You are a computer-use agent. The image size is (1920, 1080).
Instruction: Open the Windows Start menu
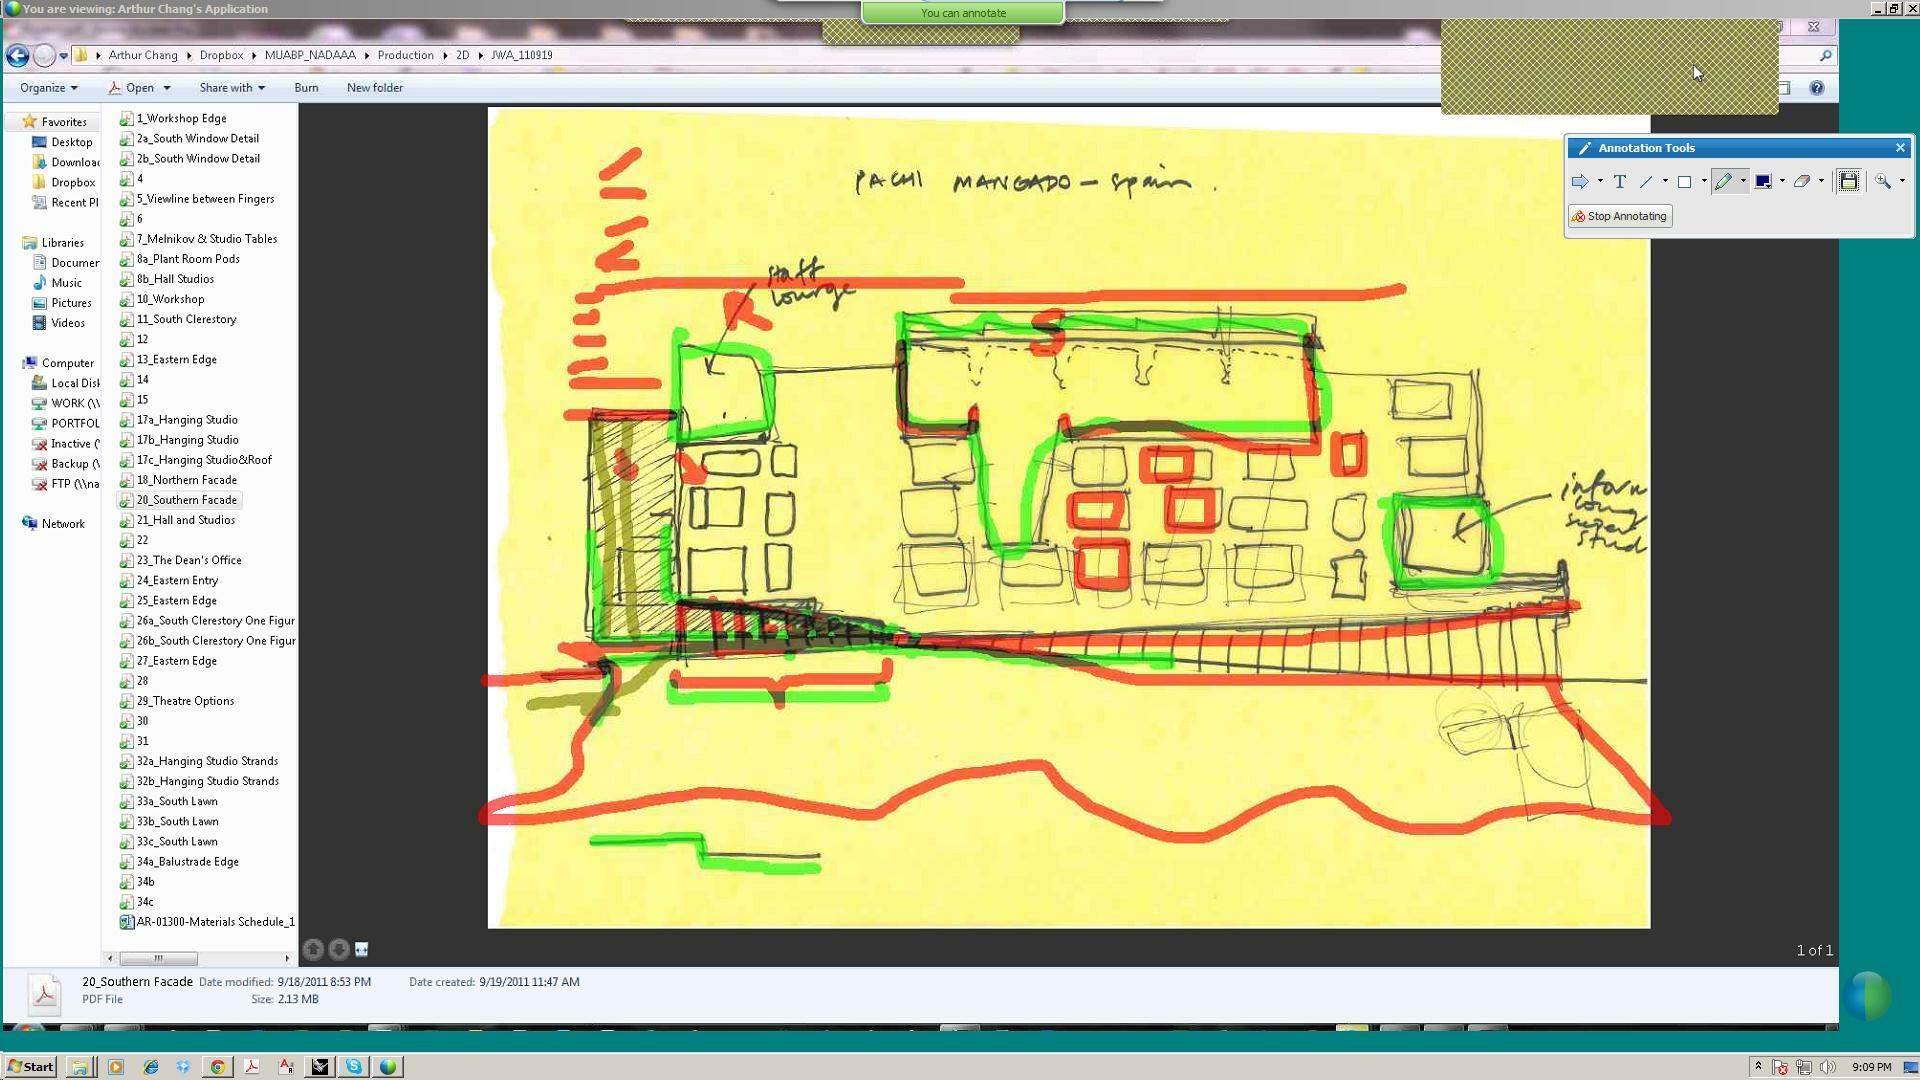(x=30, y=1066)
